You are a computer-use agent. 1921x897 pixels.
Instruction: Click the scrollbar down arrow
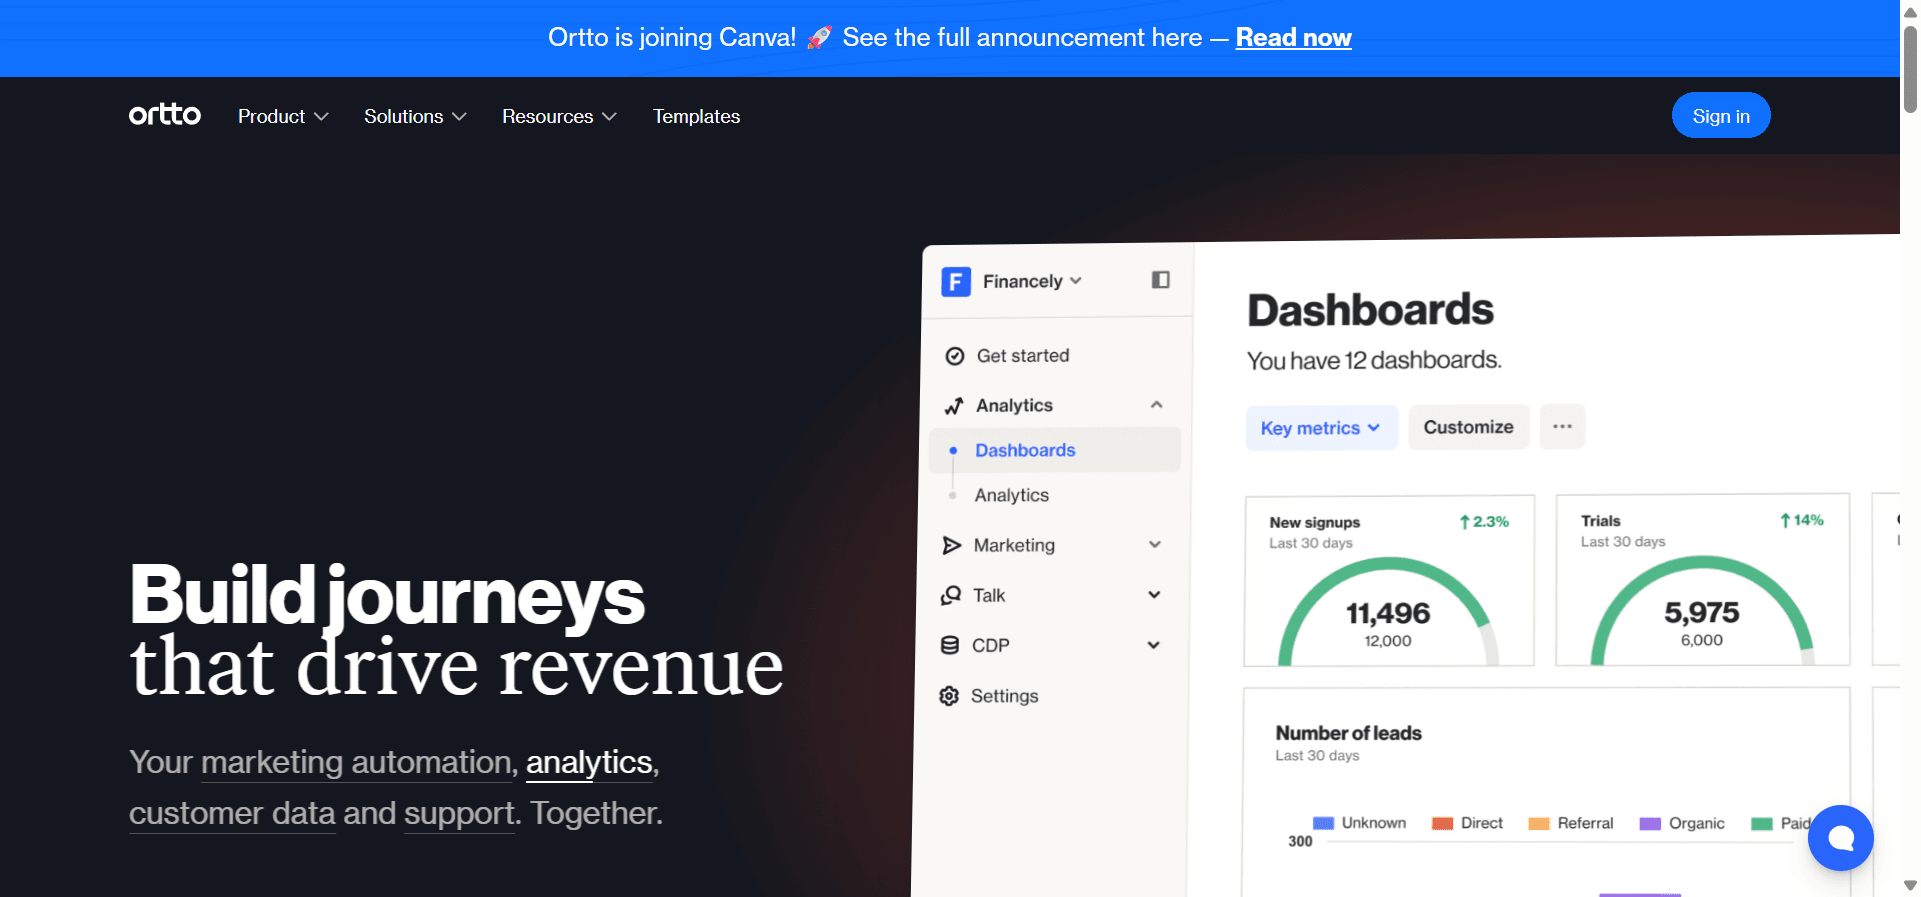pos(1910,886)
